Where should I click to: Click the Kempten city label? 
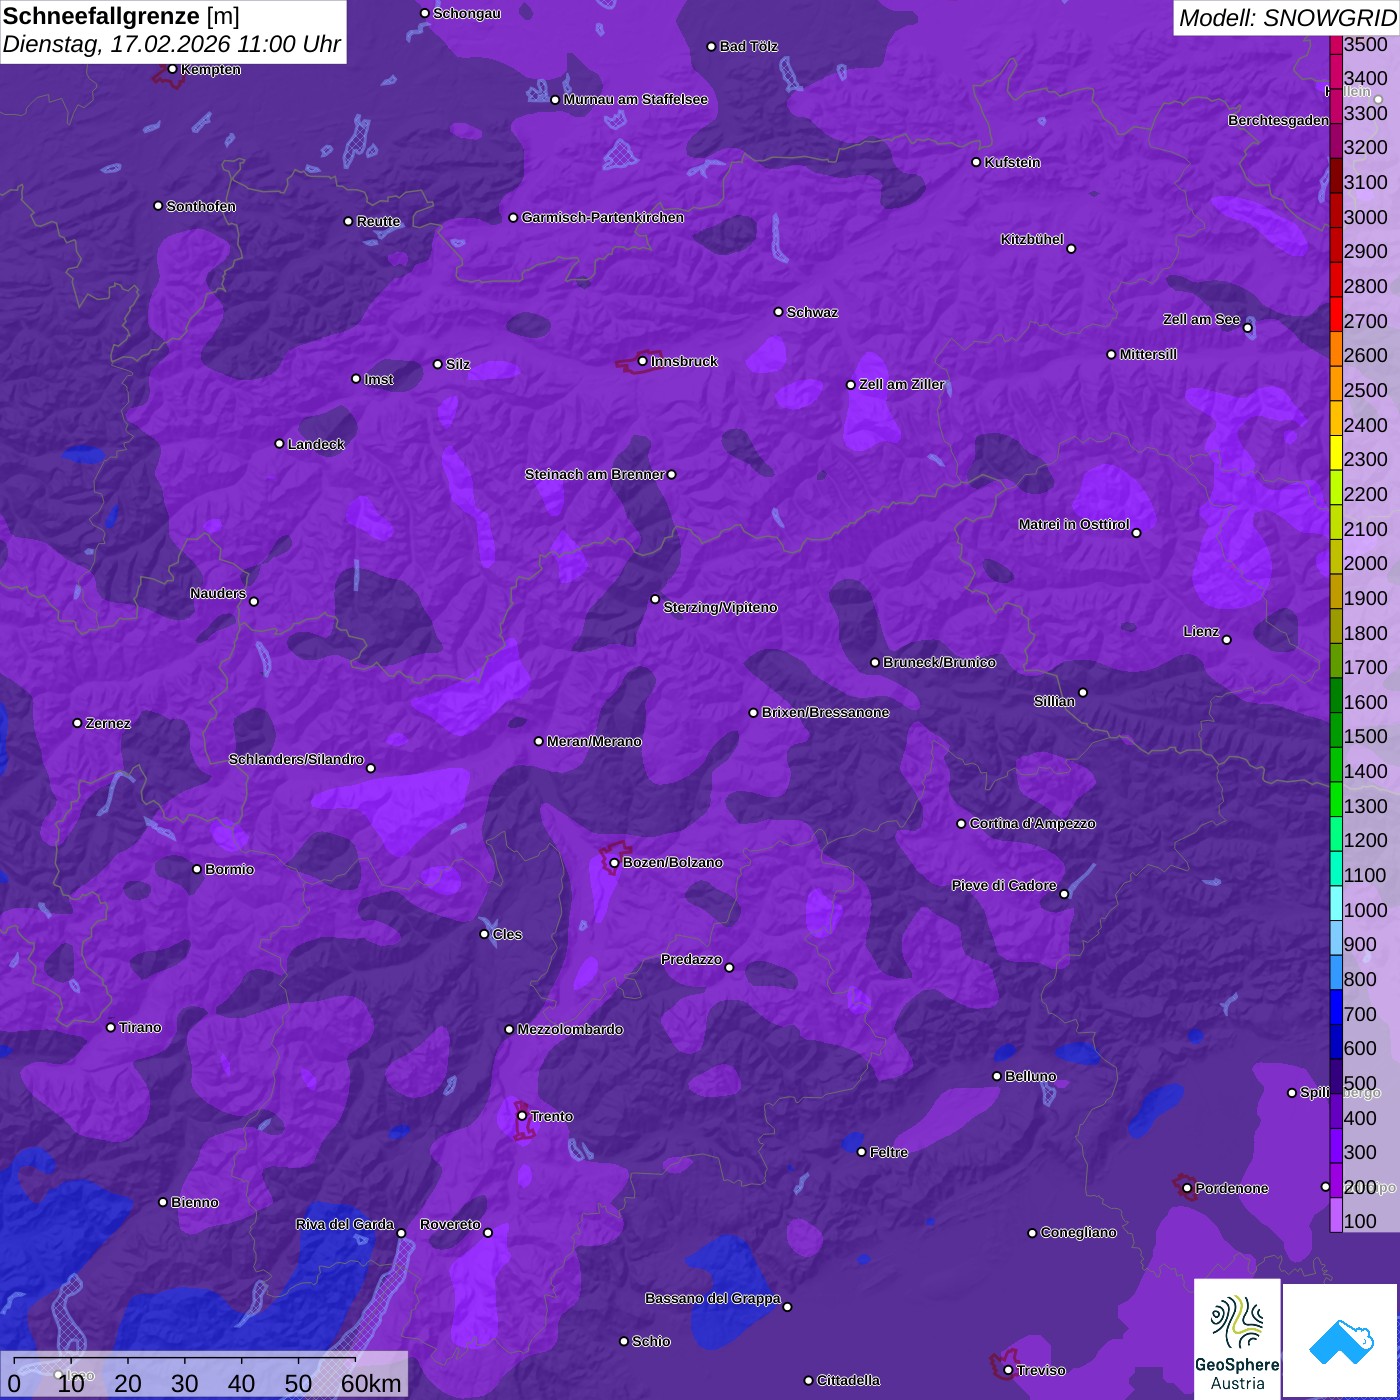[211, 69]
